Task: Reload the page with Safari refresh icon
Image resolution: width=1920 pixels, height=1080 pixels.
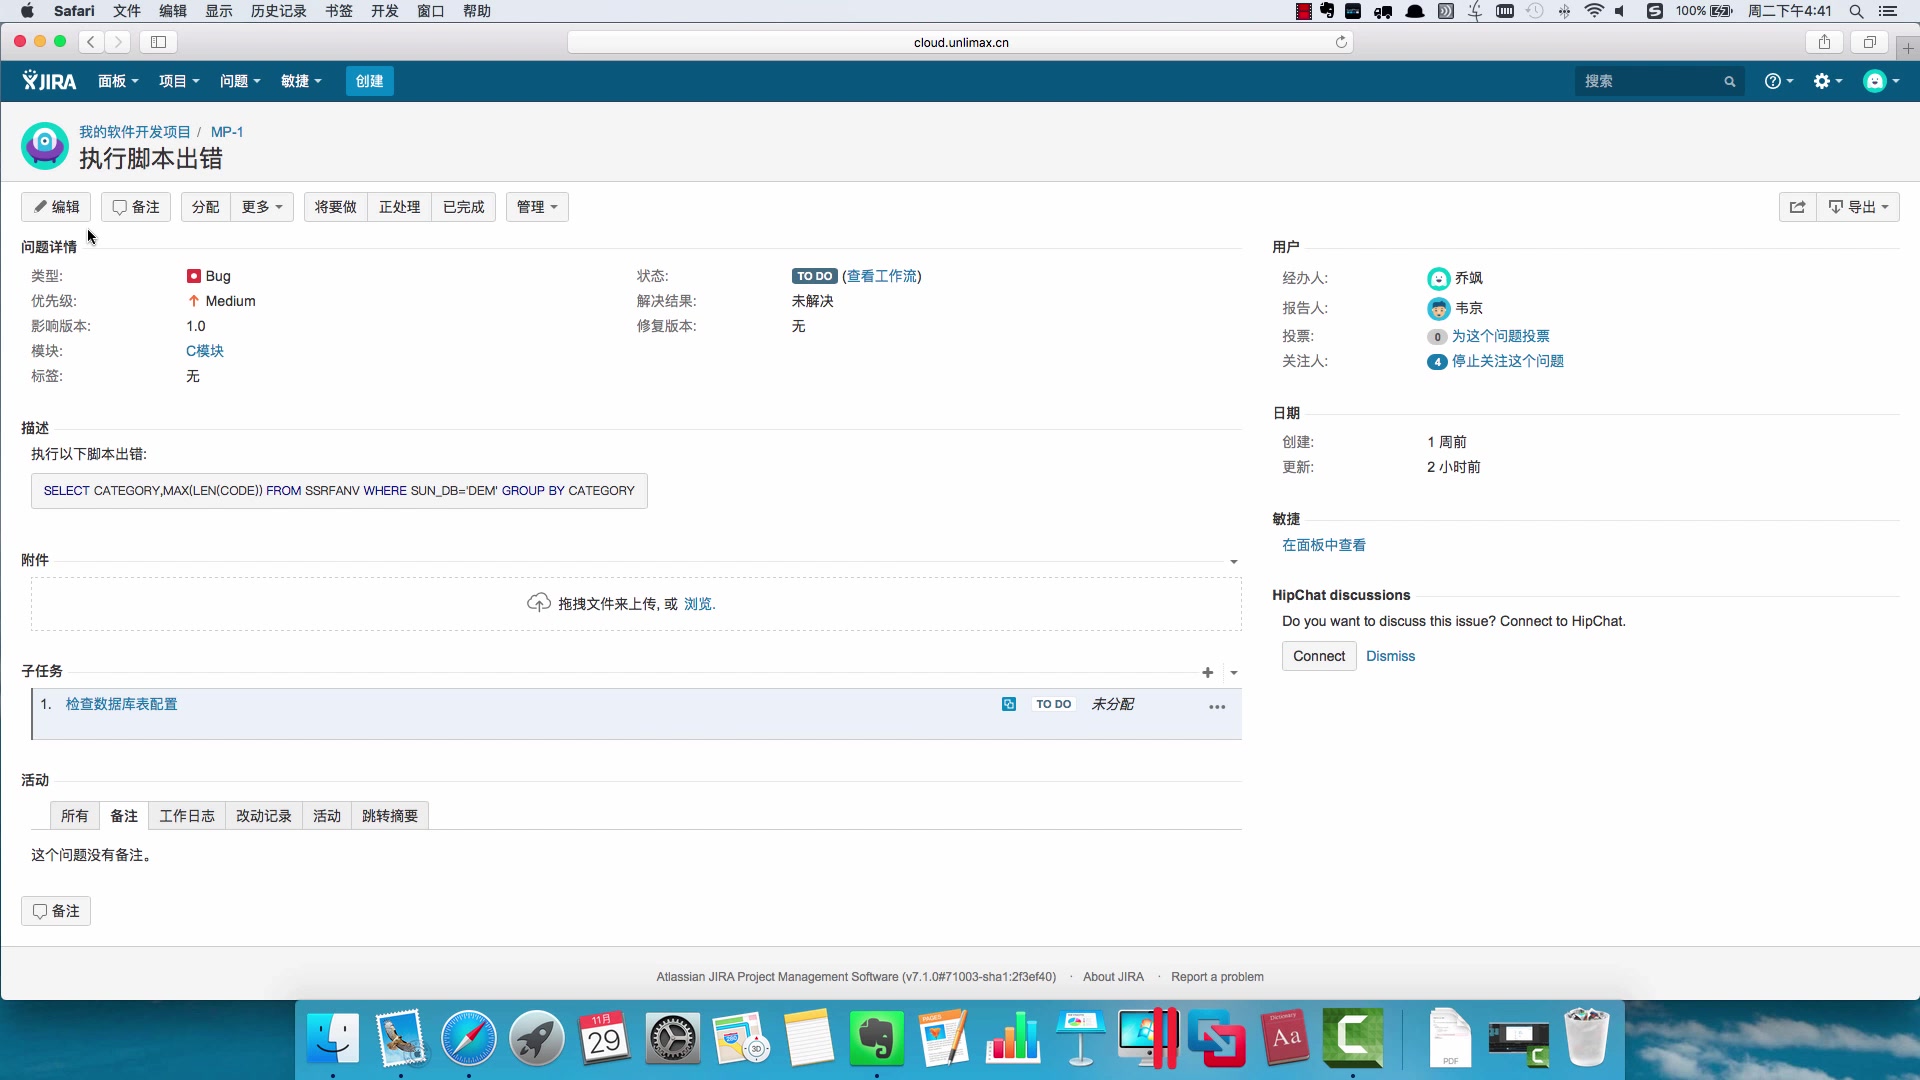Action: 1341,42
